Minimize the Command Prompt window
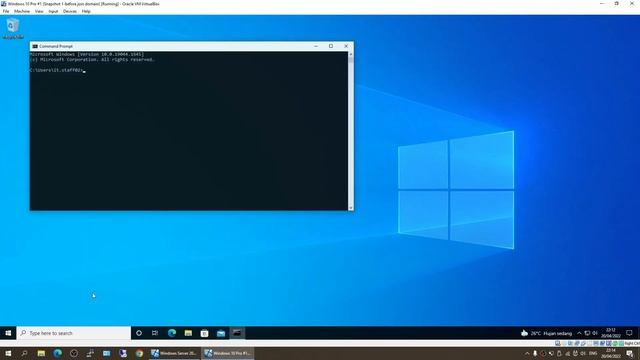This screenshot has height=360, width=640. [x=316, y=46]
